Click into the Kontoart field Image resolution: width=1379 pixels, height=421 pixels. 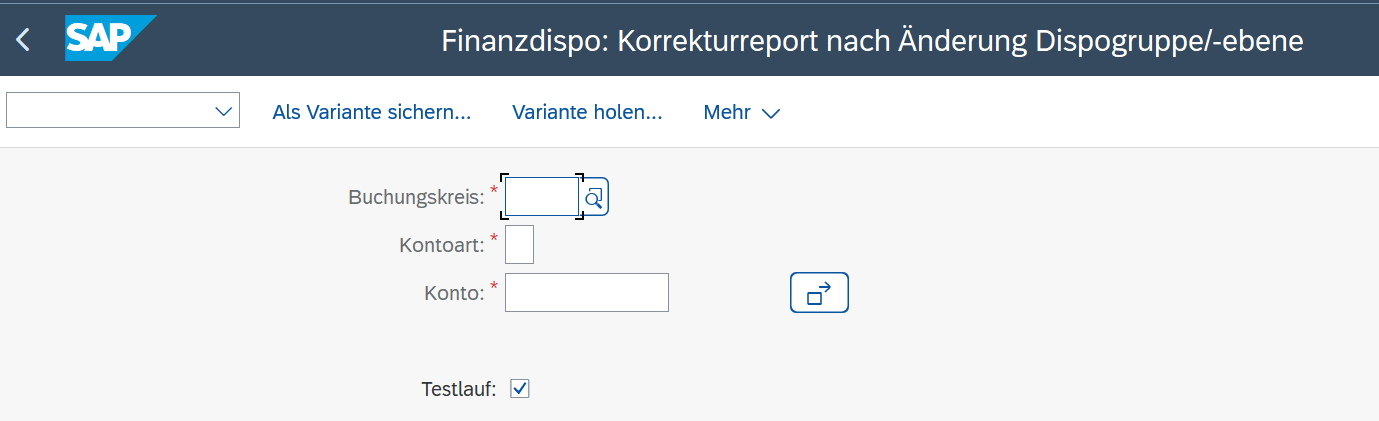519,245
